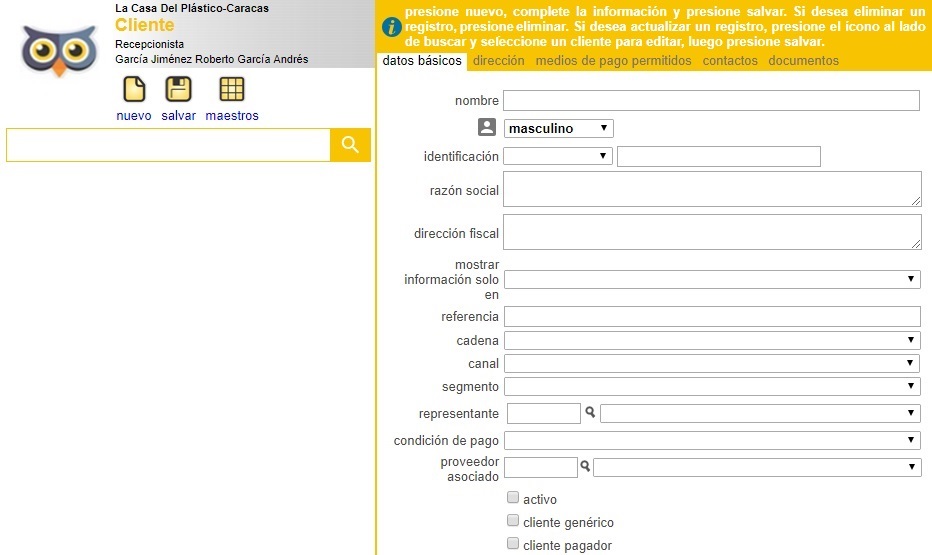Click the nombre input field
The image size is (932, 555).
pyautogui.click(x=711, y=100)
